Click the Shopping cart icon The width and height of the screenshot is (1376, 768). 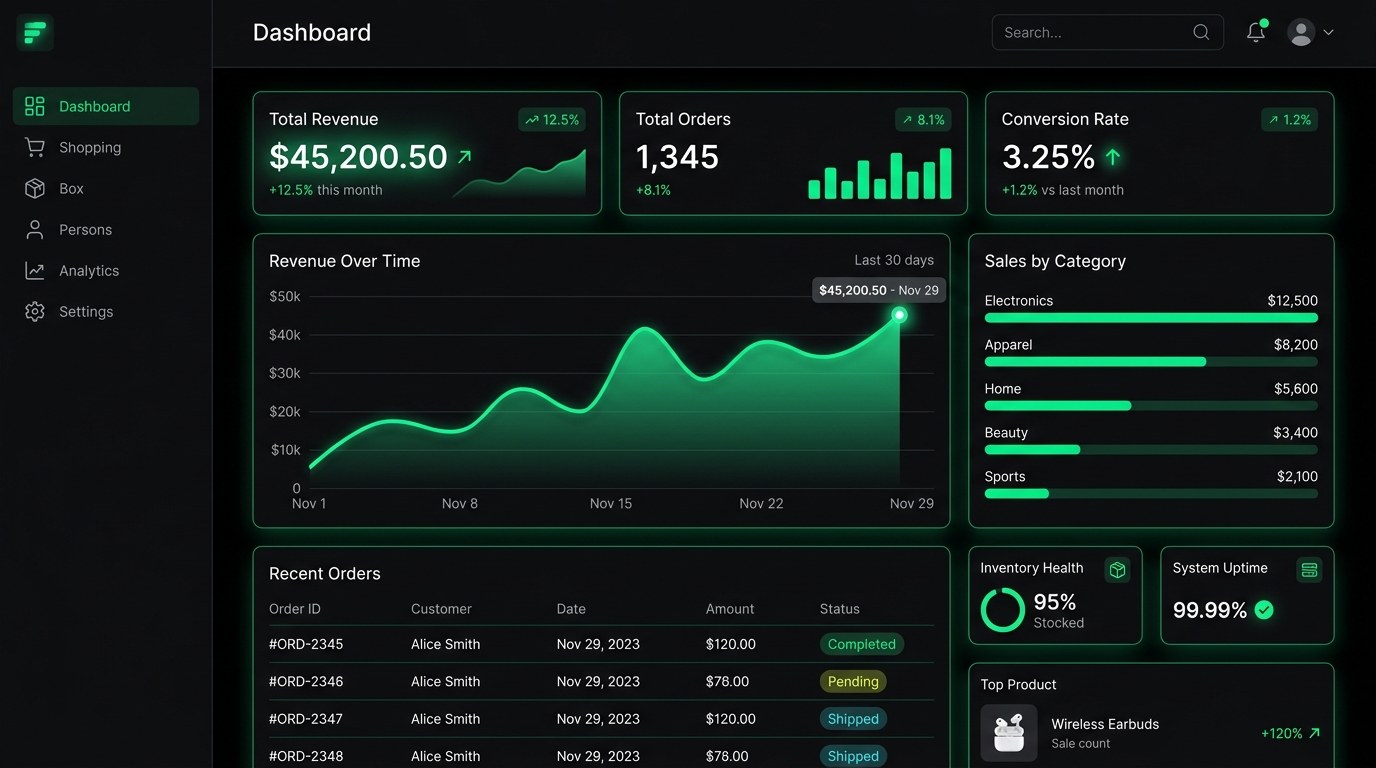[35, 147]
